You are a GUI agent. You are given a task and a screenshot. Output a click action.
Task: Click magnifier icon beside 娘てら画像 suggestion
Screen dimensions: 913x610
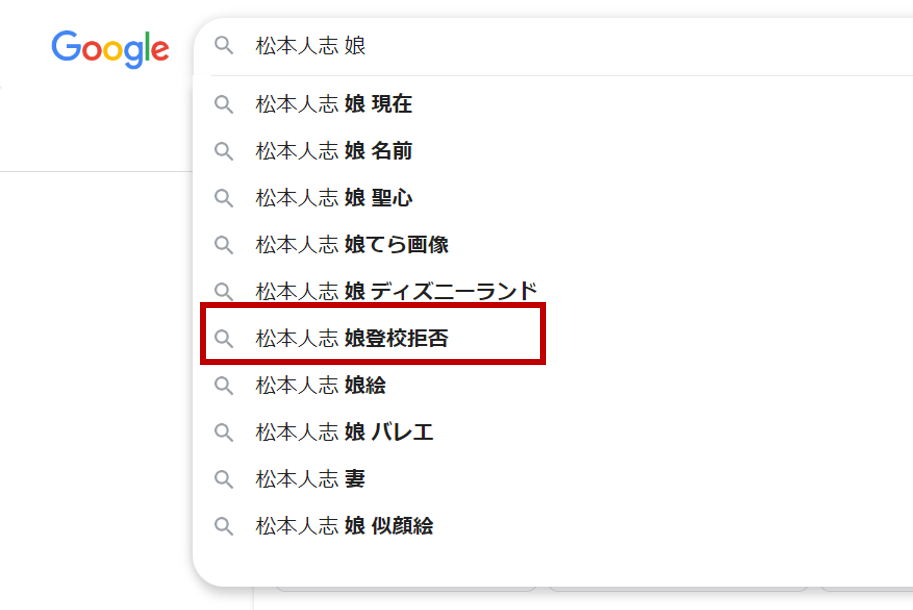point(224,245)
